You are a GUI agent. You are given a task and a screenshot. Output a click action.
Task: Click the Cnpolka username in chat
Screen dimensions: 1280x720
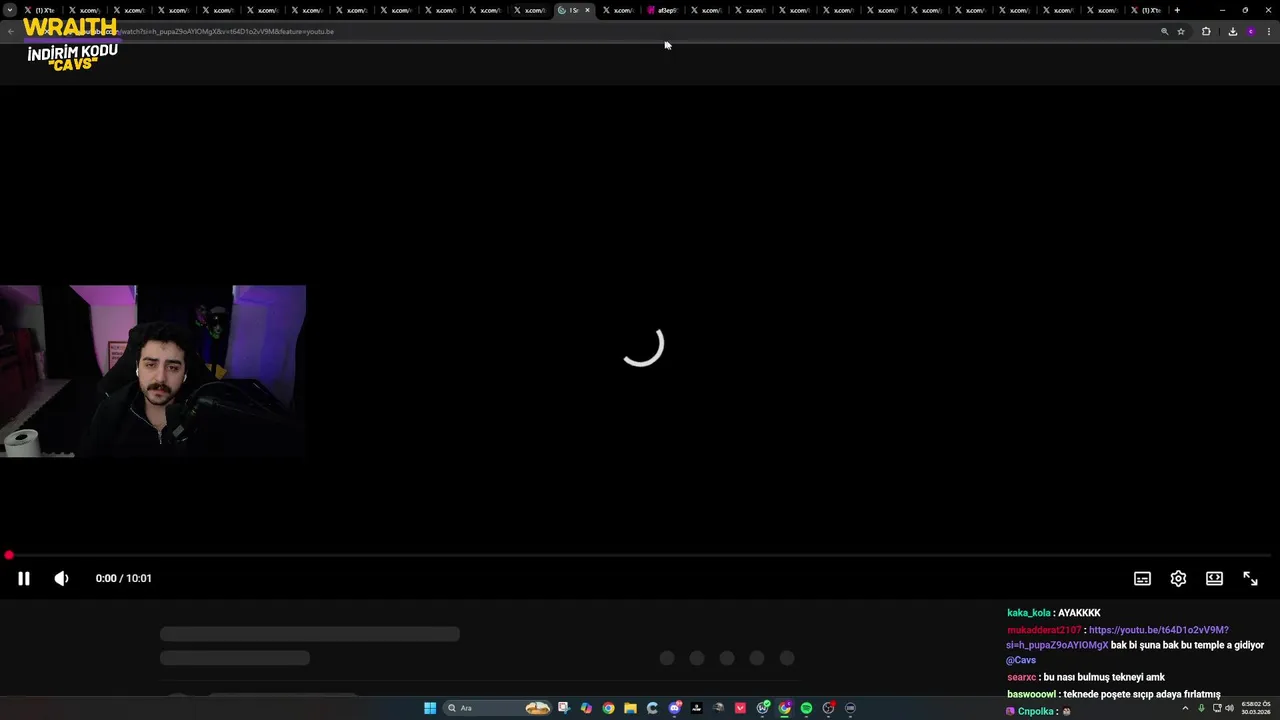pos(1035,711)
